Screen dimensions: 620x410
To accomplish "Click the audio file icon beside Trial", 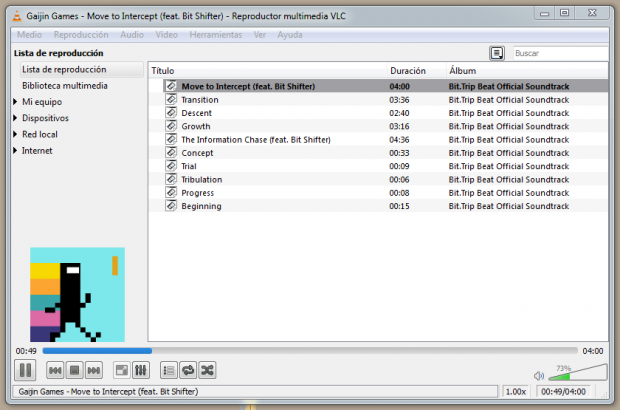I will 171,166.
